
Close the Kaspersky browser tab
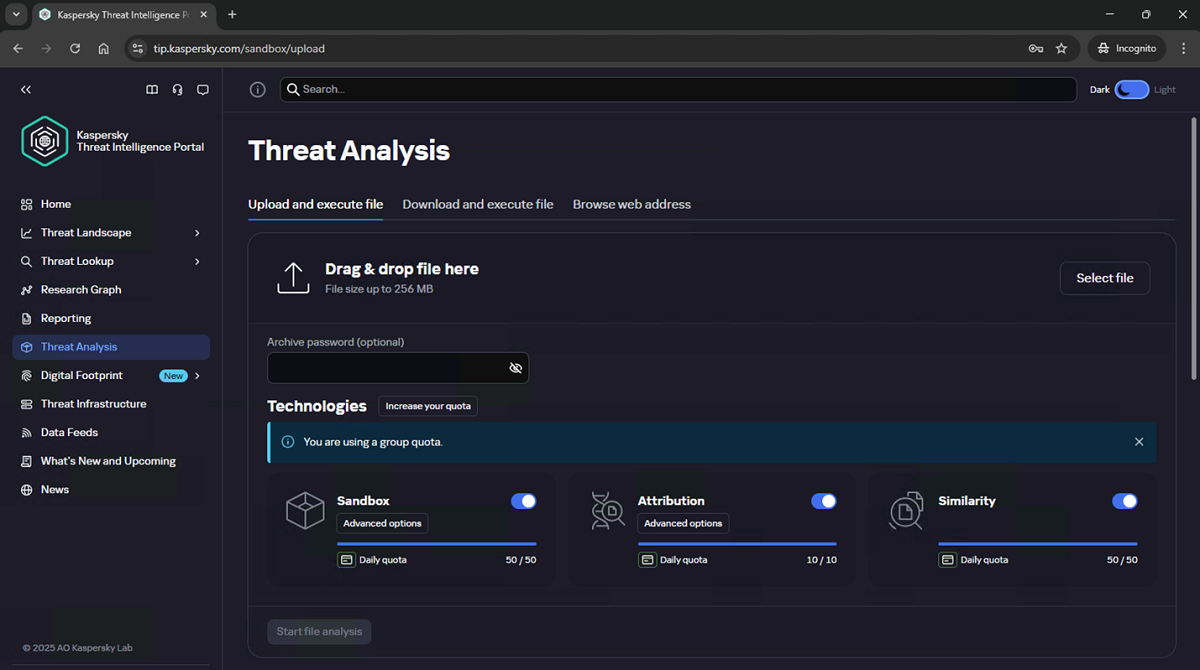click(x=204, y=15)
